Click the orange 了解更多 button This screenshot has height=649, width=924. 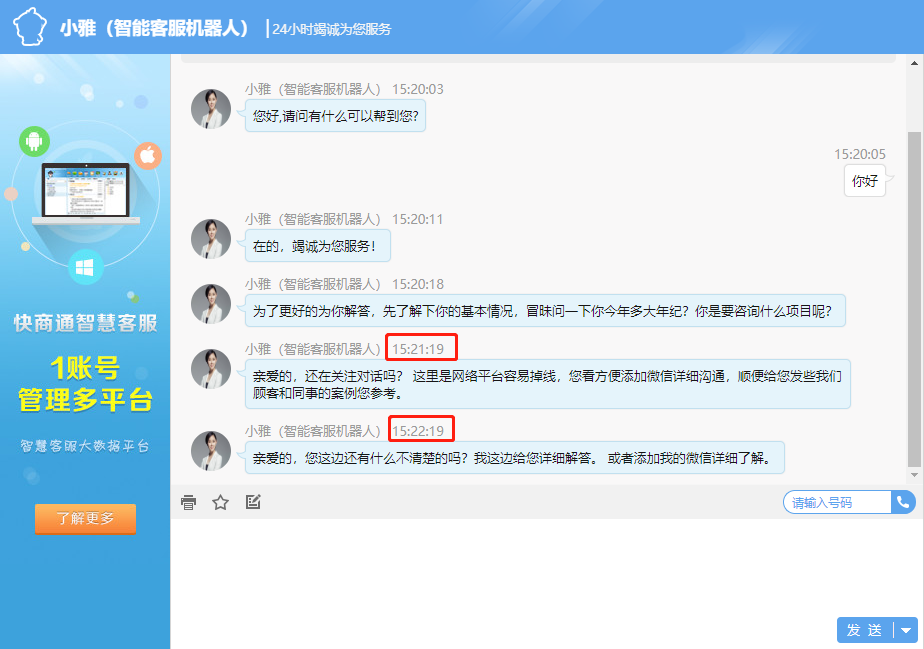[x=85, y=519]
